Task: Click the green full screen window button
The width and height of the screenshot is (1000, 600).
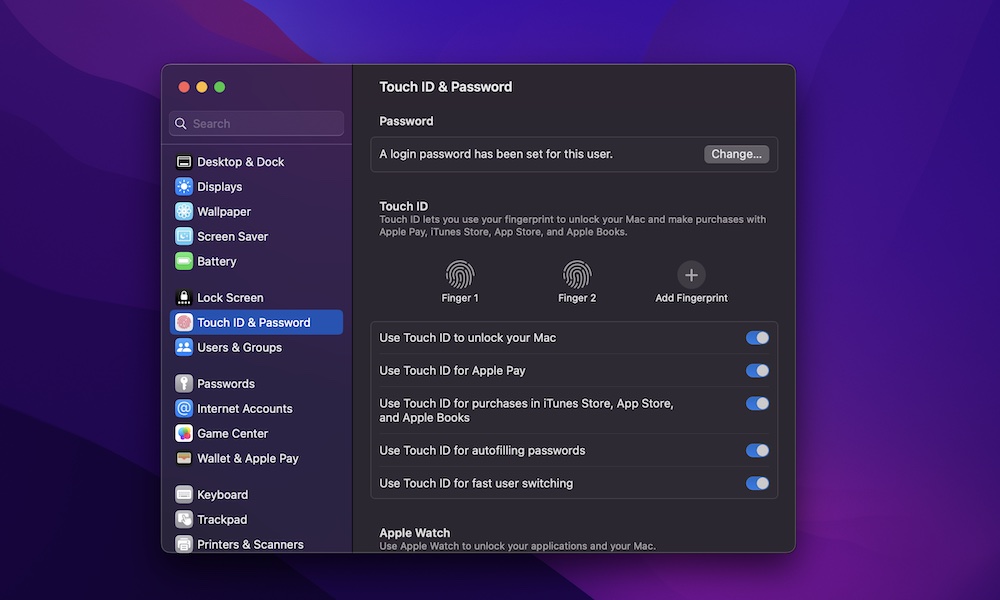Action: tap(219, 87)
